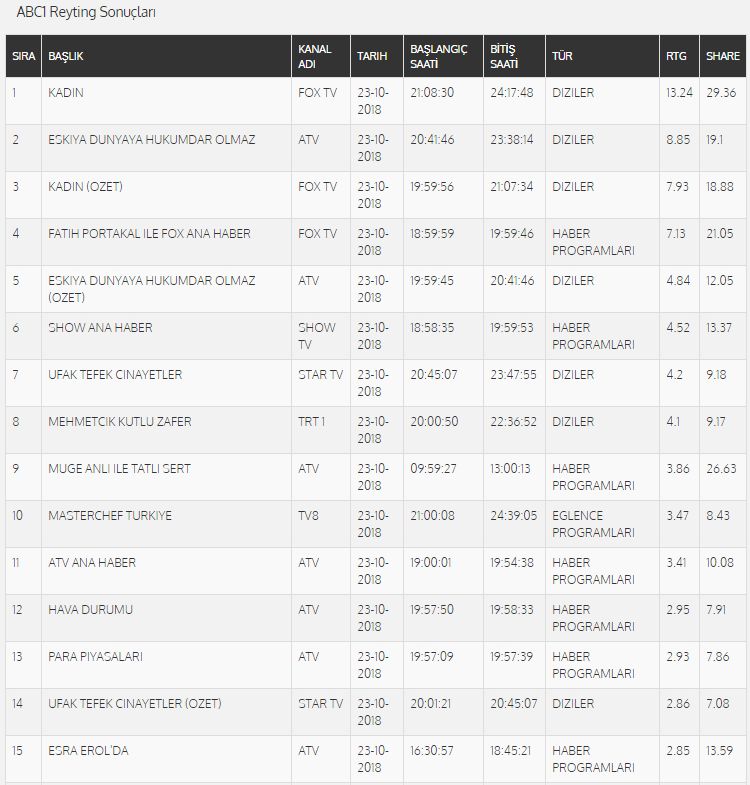The width and height of the screenshot is (750, 785).
Task: Select ESKIYA DUNYAYA HUKUMDAR OLMAZ in row 2
Action: point(152,140)
